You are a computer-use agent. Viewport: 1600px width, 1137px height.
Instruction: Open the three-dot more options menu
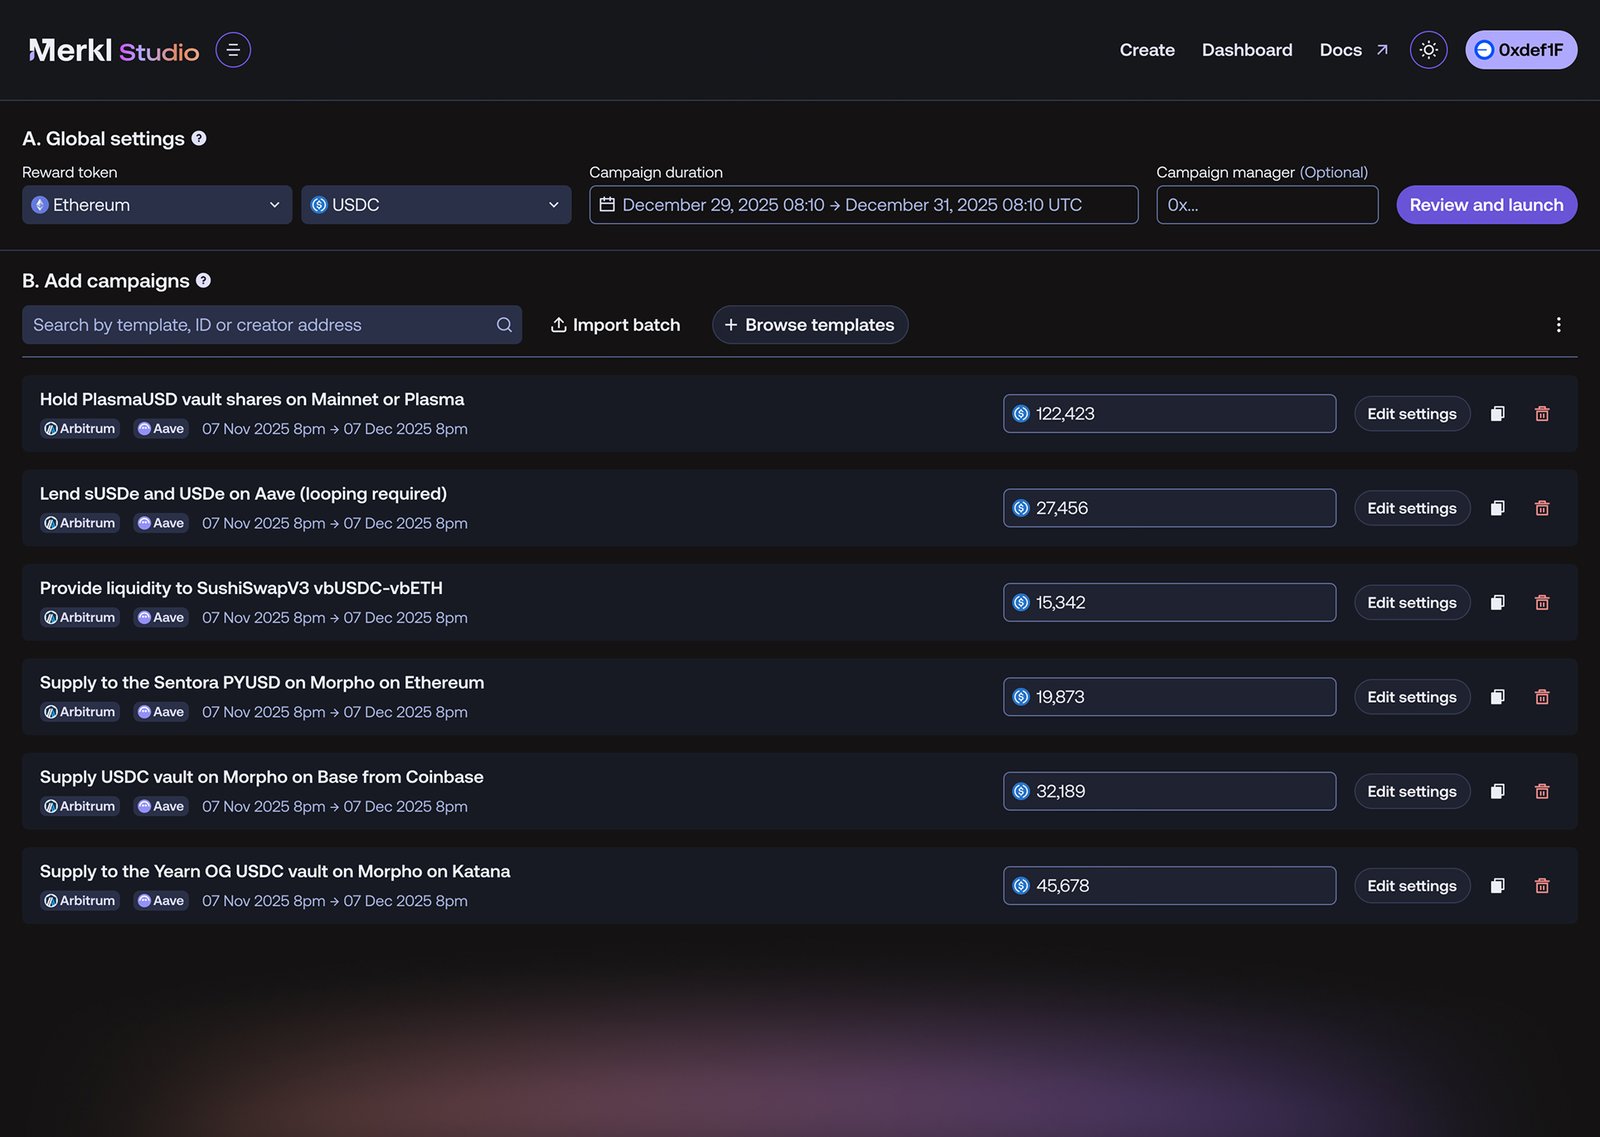pyautogui.click(x=1558, y=325)
